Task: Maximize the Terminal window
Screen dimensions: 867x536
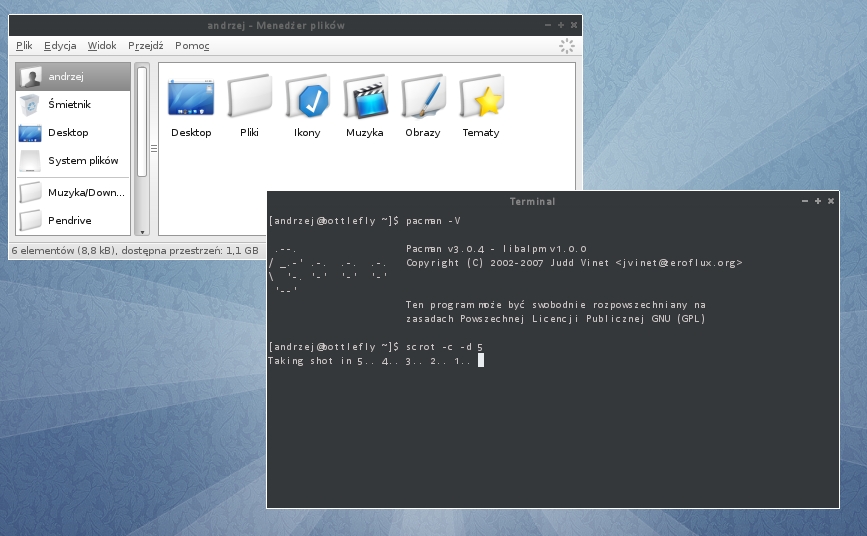Action: [x=818, y=201]
